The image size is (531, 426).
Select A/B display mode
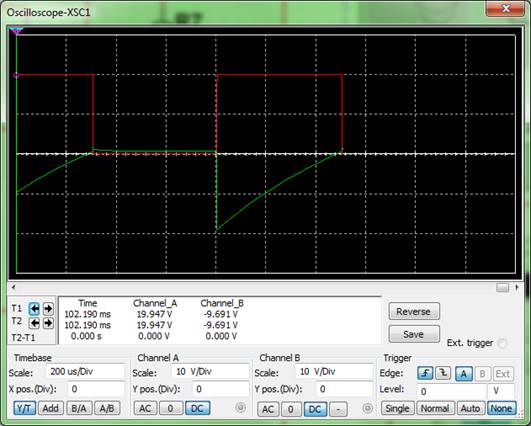click(x=107, y=408)
